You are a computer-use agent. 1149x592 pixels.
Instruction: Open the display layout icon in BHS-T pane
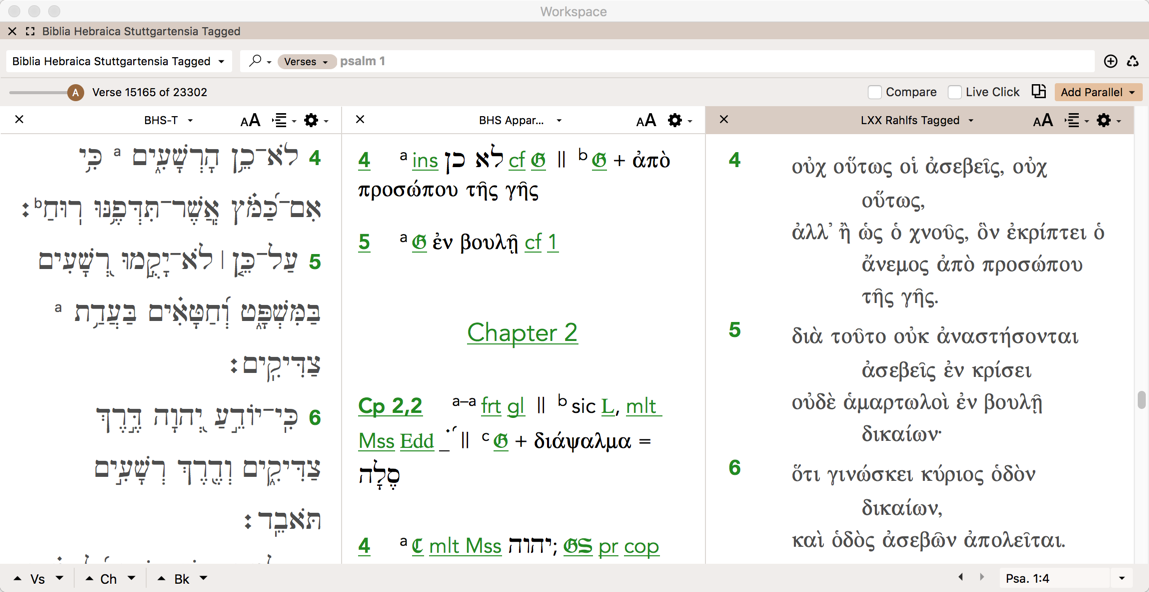point(283,120)
